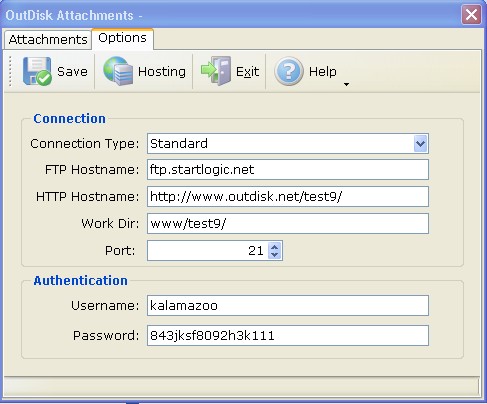The height and width of the screenshot is (404, 487).
Task: Click the HTTP Hostname field
Action: point(288,197)
